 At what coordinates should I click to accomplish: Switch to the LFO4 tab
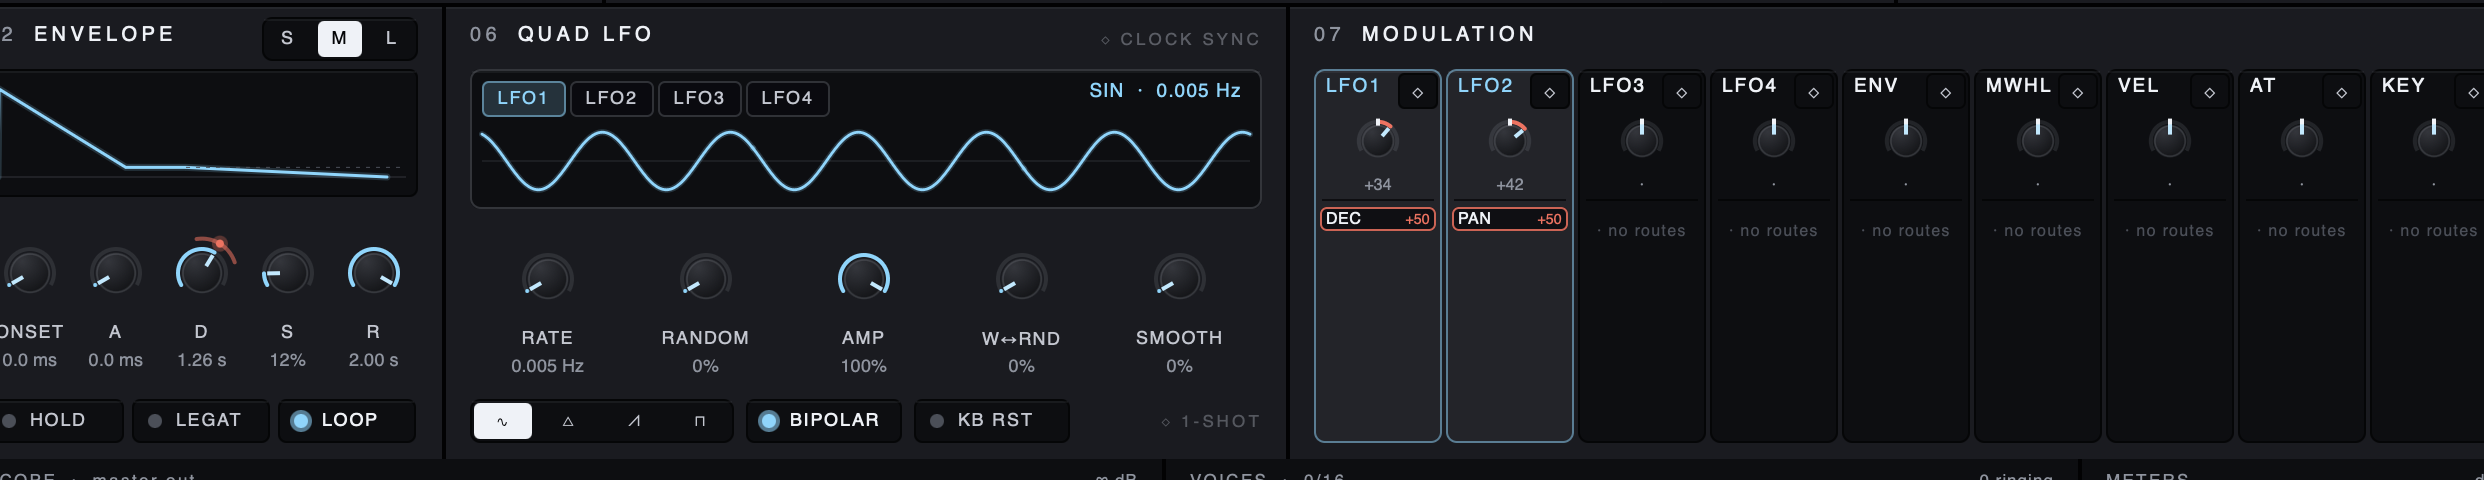click(787, 98)
